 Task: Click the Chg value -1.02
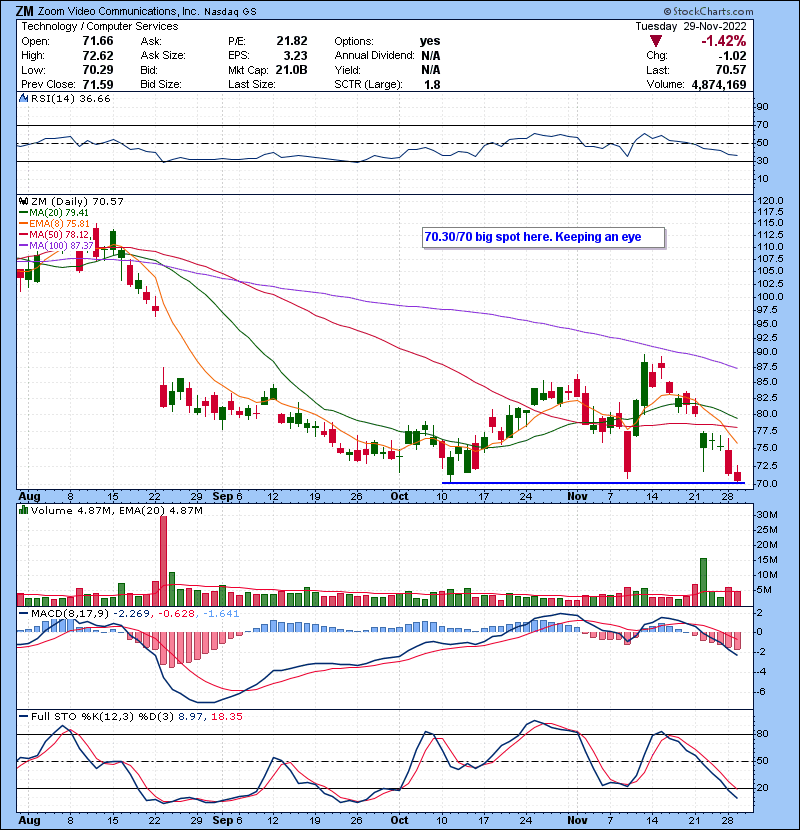point(732,56)
